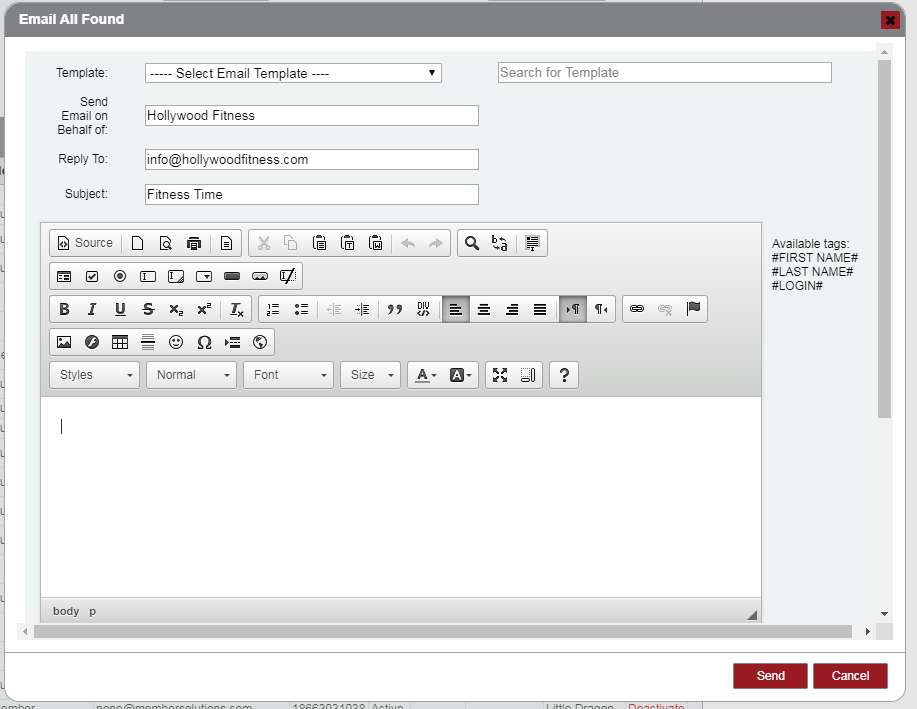
Task: Open the Font size dropdown
Action: (371, 375)
